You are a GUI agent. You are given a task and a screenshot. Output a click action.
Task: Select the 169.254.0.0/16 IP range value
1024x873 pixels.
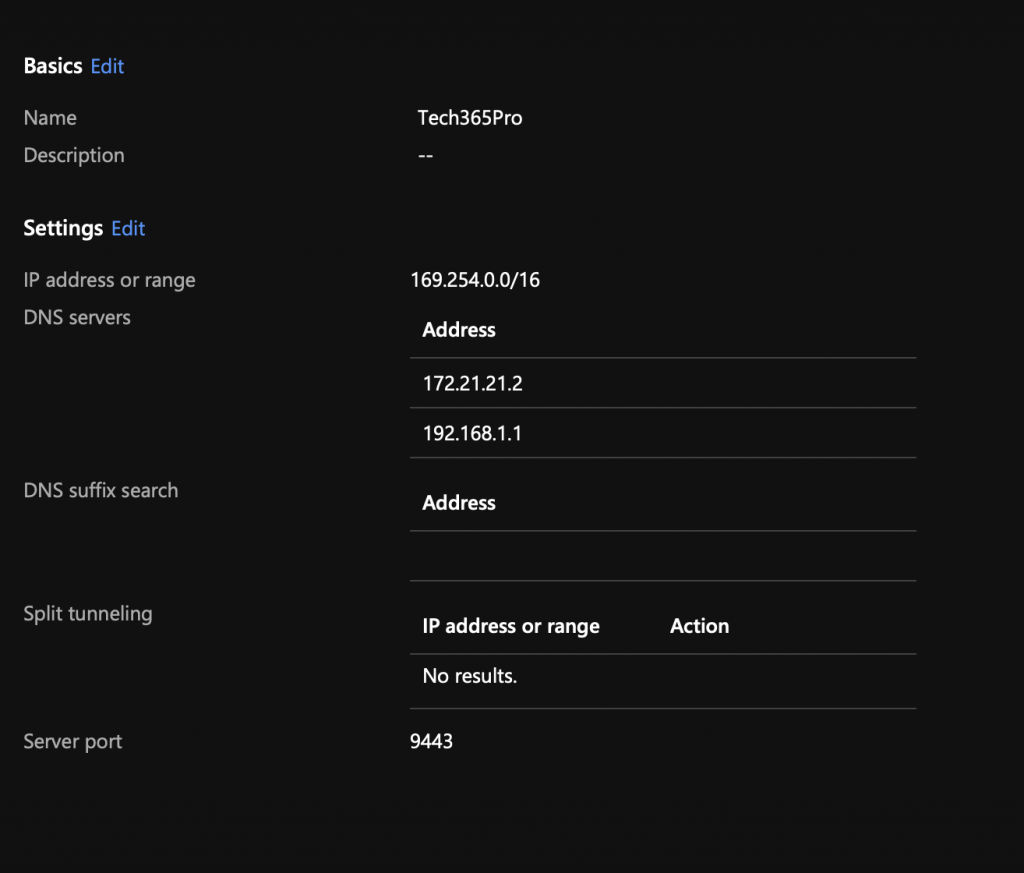click(475, 280)
